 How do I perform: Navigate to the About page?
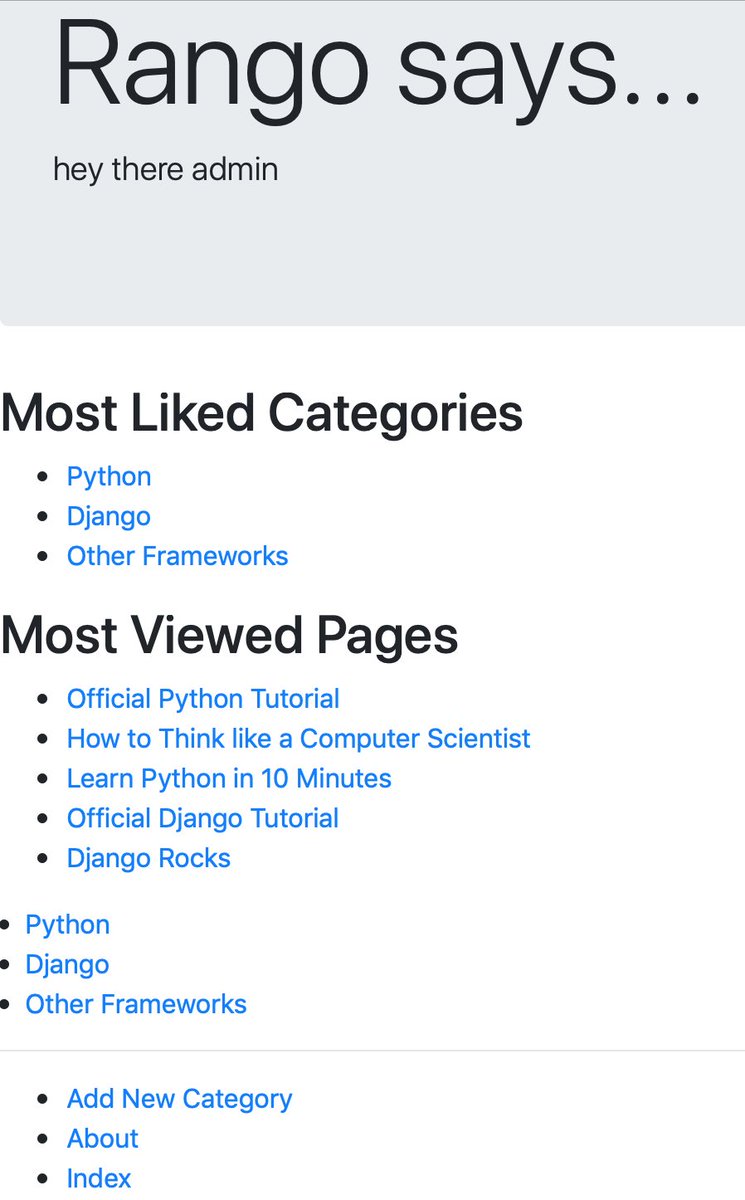point(103,1139)
